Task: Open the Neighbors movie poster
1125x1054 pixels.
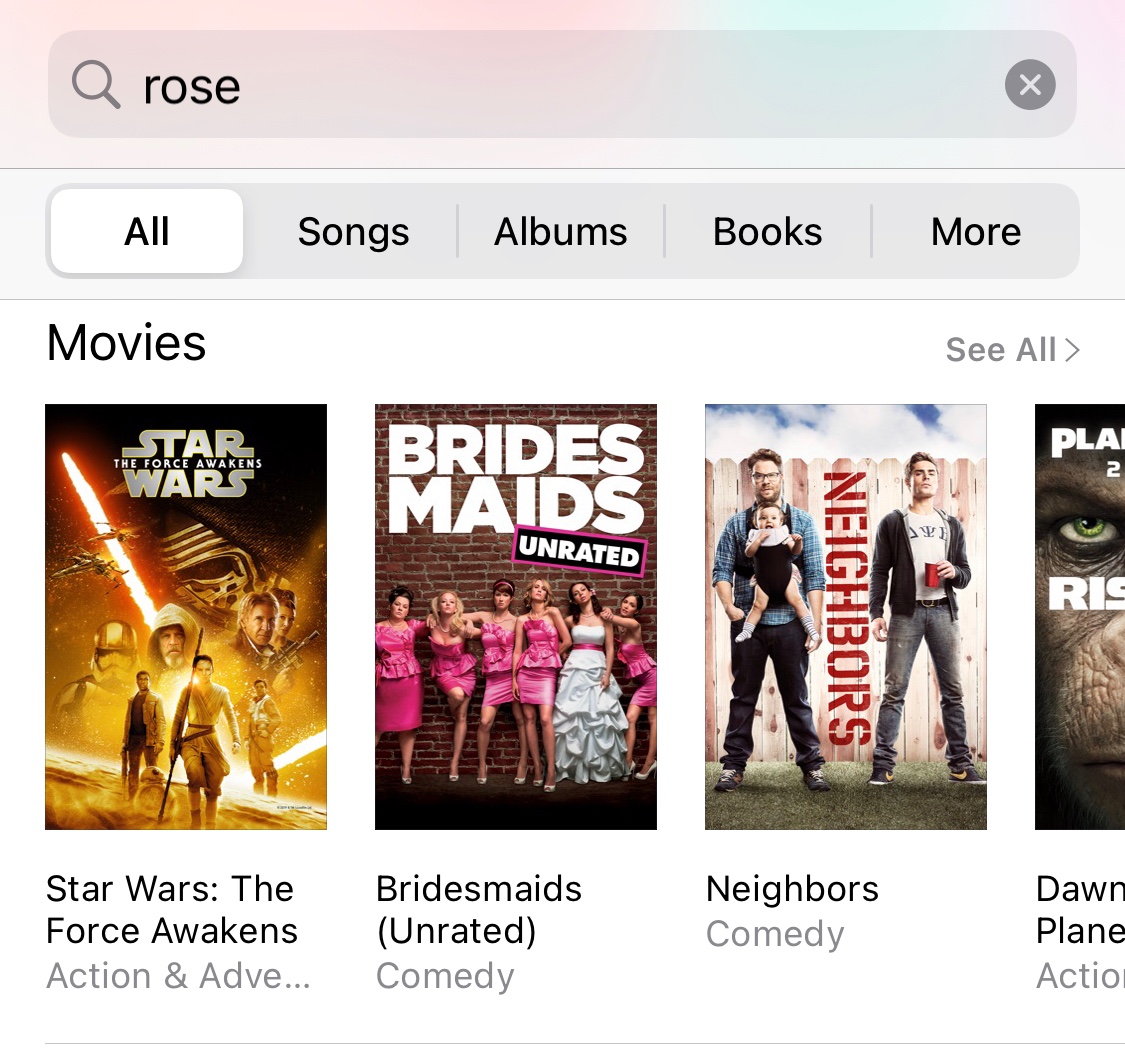Action: [846, 616]
